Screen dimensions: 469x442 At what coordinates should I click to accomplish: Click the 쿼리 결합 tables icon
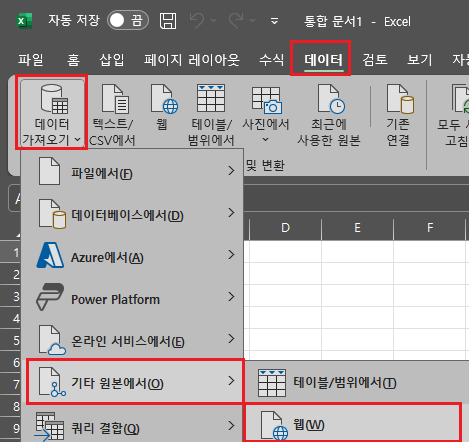pos(49,427)
